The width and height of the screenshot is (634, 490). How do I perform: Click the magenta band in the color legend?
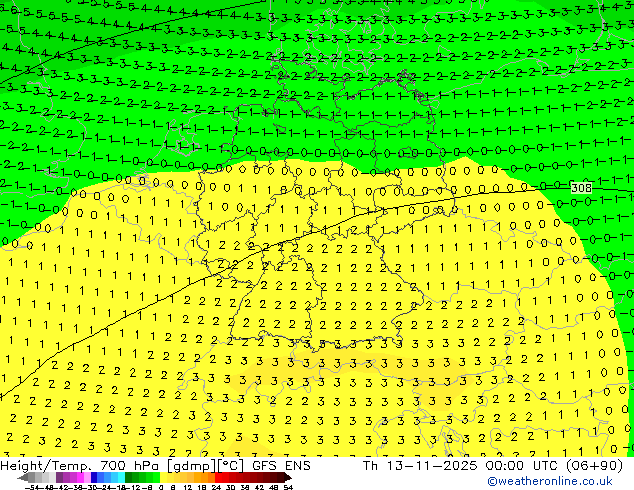pyautogui.click(x=80, y=477)
